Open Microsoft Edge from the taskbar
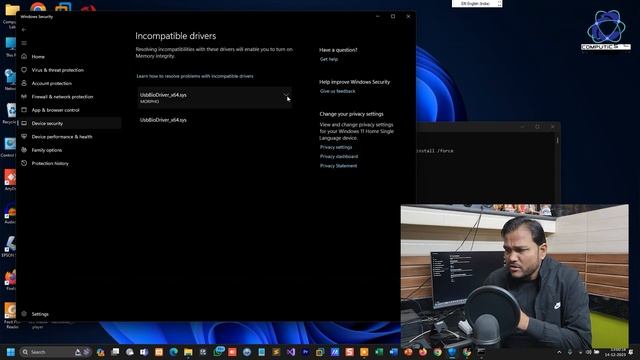640x360 pixels. (x=173, y=352)
